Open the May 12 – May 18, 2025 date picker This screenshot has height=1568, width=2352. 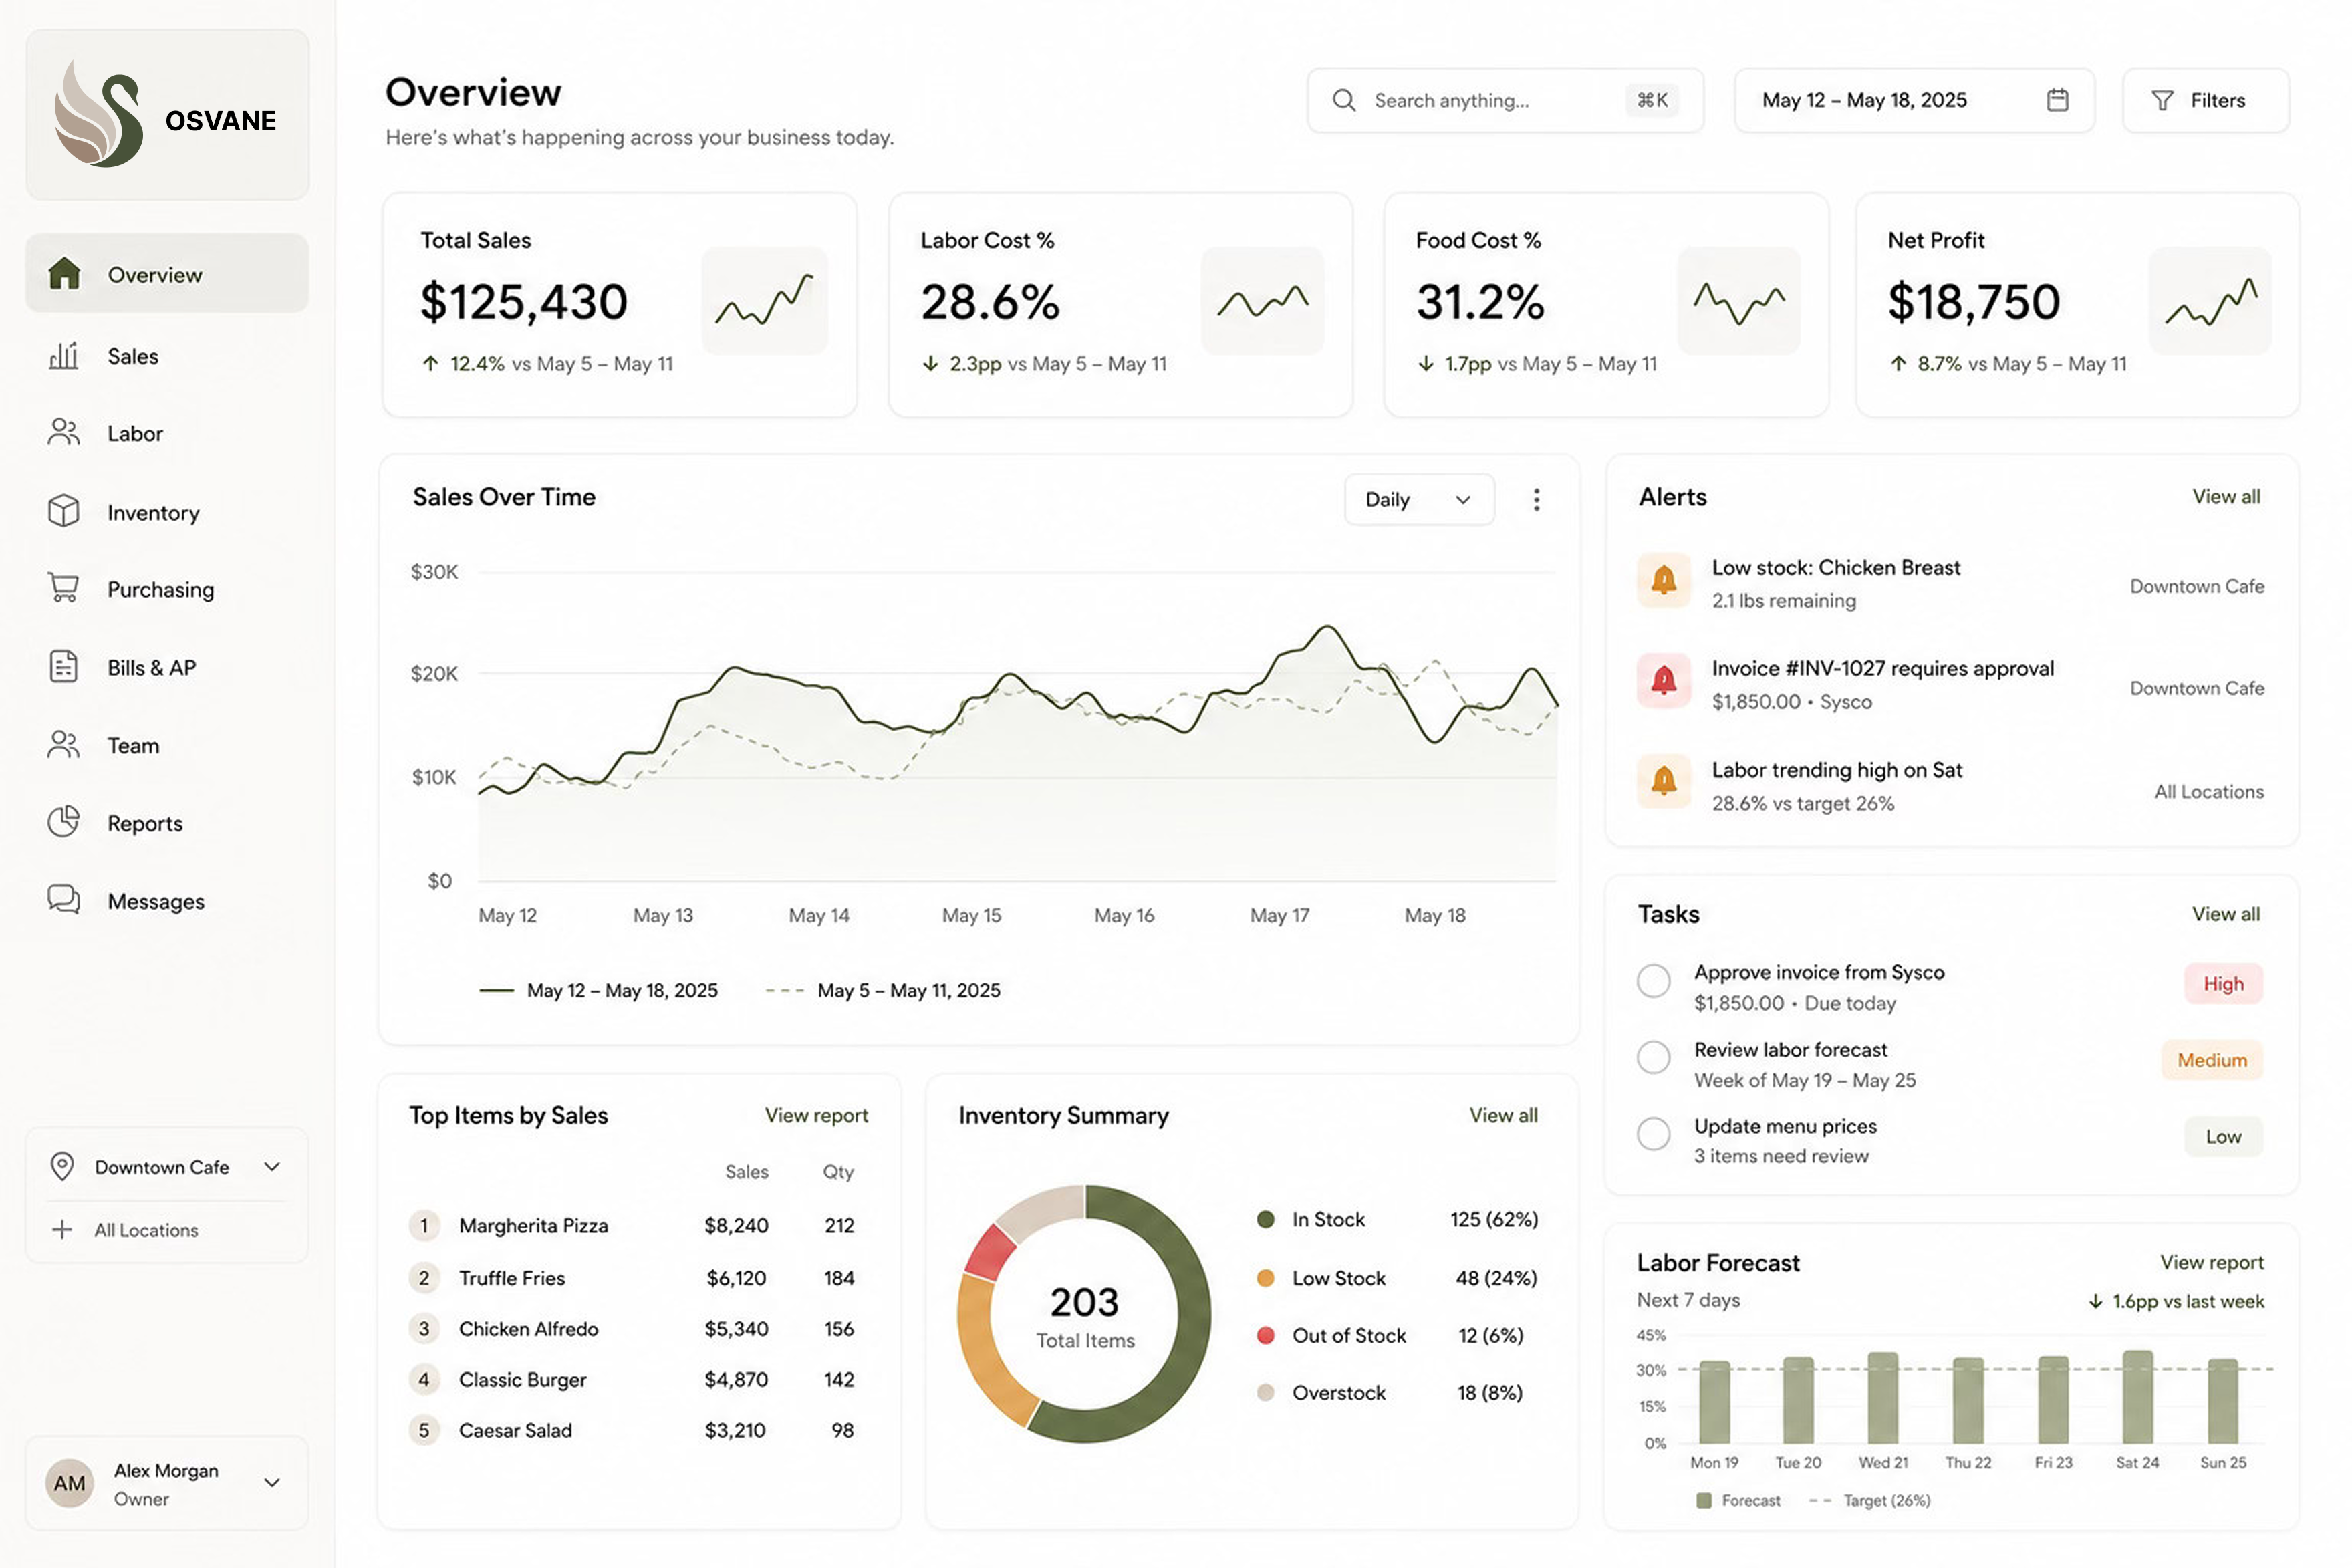click(1914, 100)
